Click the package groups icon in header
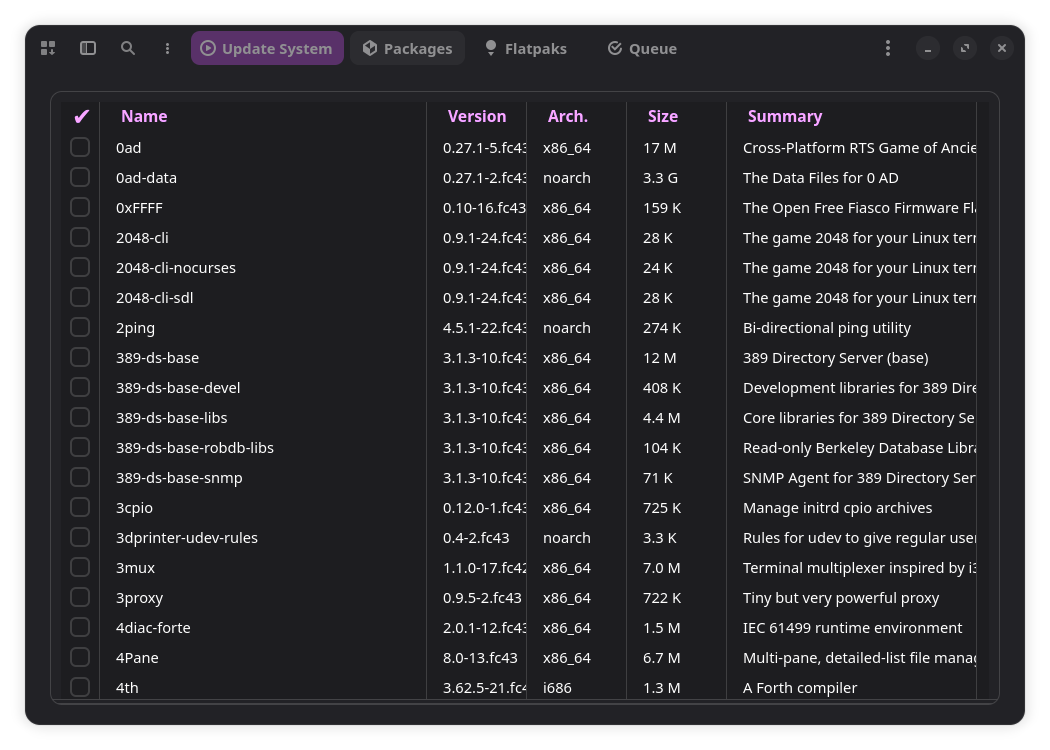 48,48
